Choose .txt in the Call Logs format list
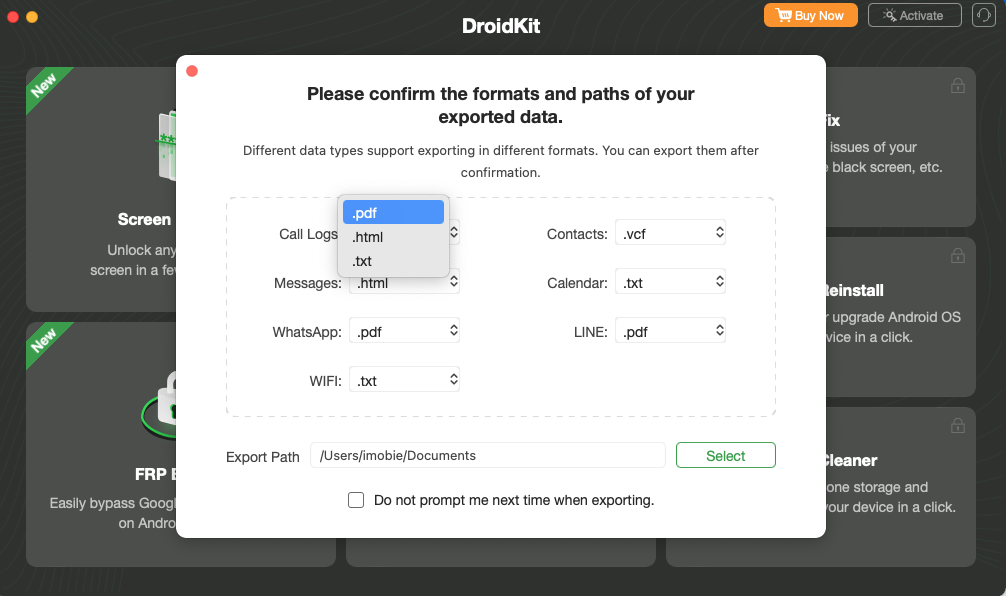Image resolution: width=1006 pixels, height=596 pixels. 393,261
